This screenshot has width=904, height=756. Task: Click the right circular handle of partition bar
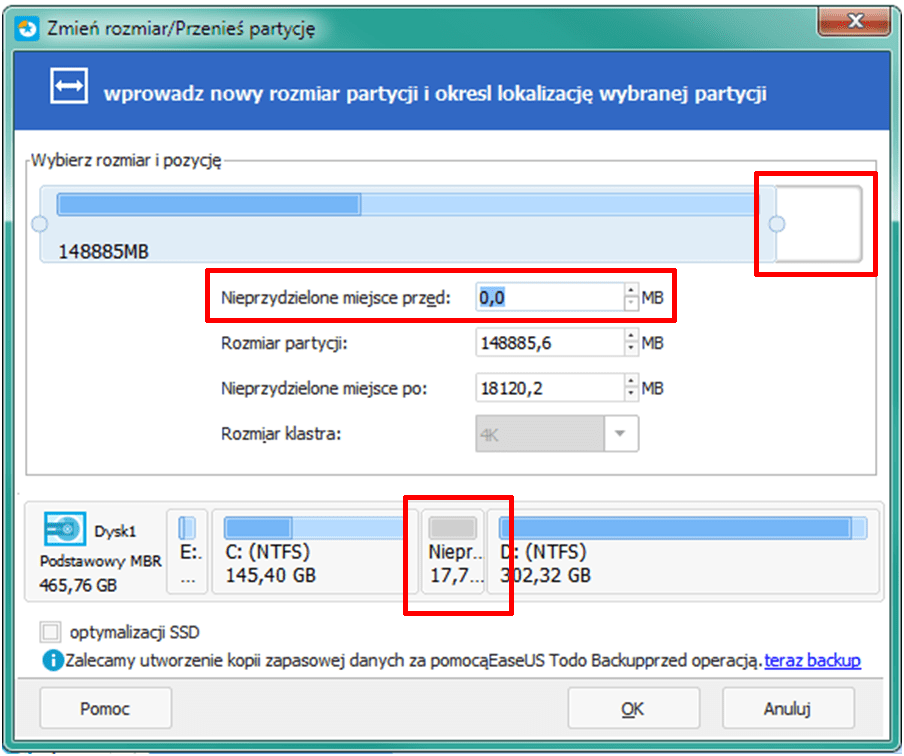pyautogui.click(x=776, y=224)
